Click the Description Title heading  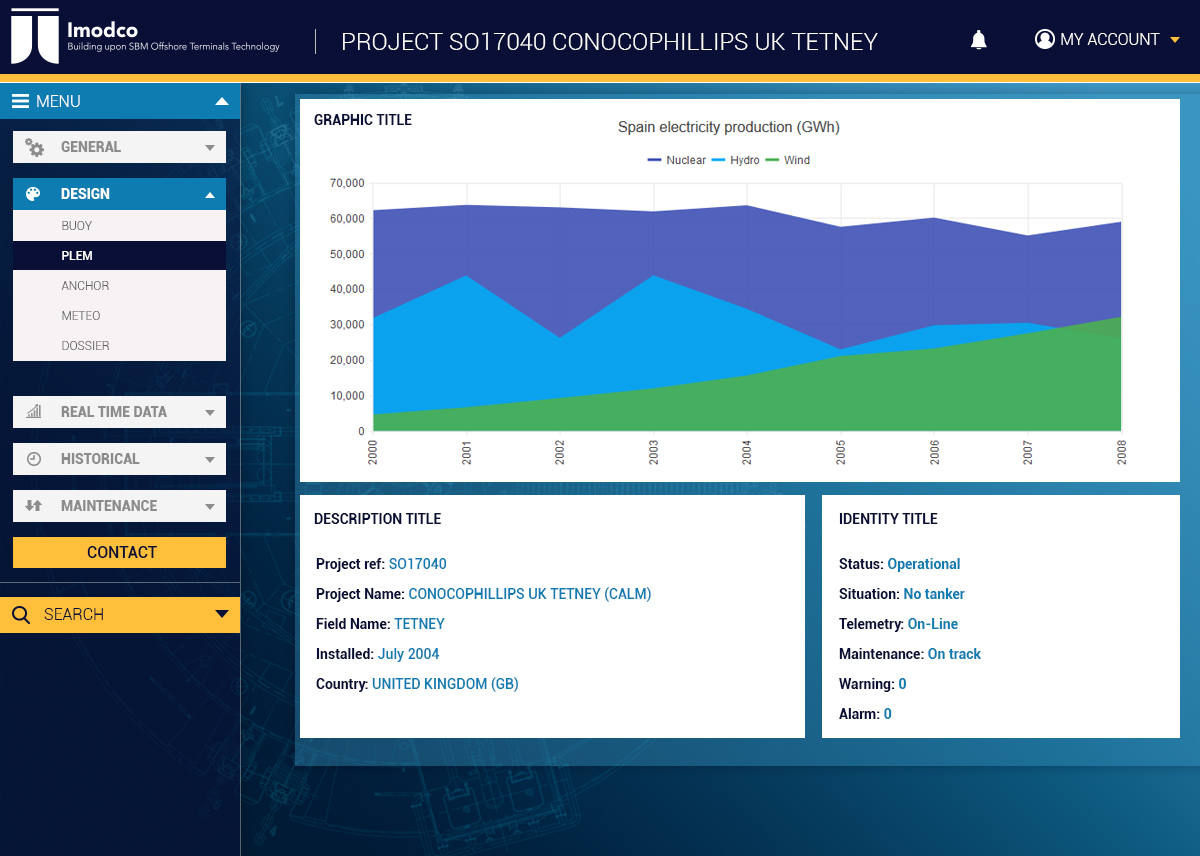(x=378, y=519)
